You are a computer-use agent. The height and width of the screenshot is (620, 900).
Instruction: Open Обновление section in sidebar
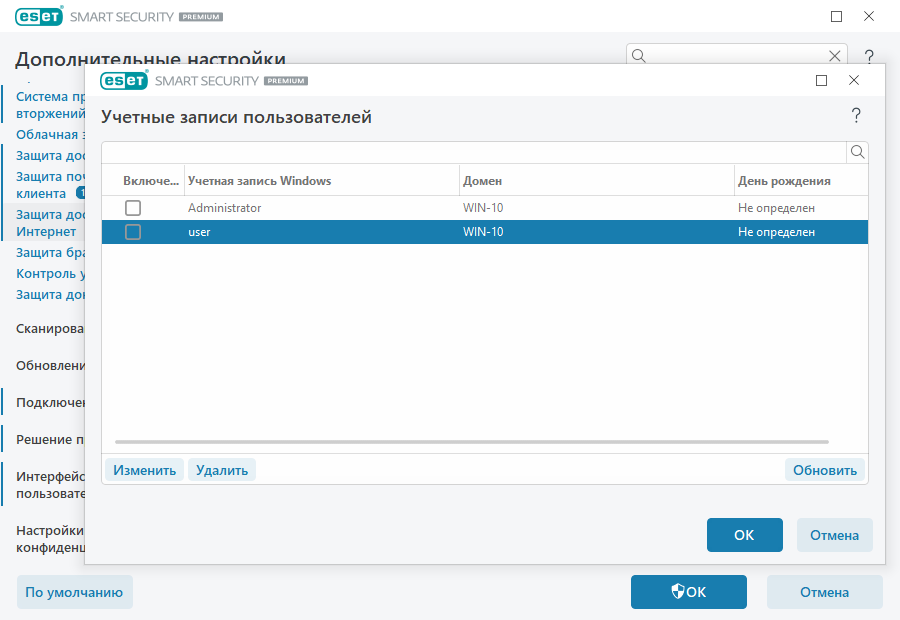click(51, 365)
